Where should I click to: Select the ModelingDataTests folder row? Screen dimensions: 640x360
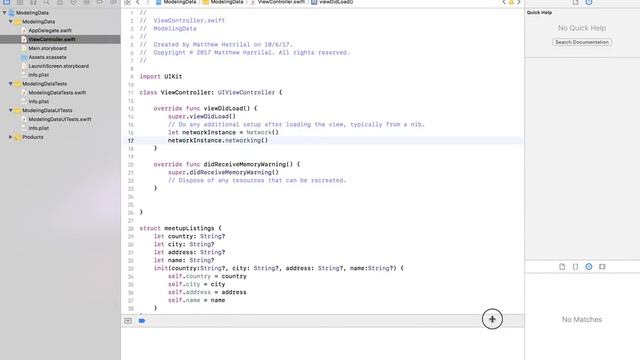(x=44, y=84)
